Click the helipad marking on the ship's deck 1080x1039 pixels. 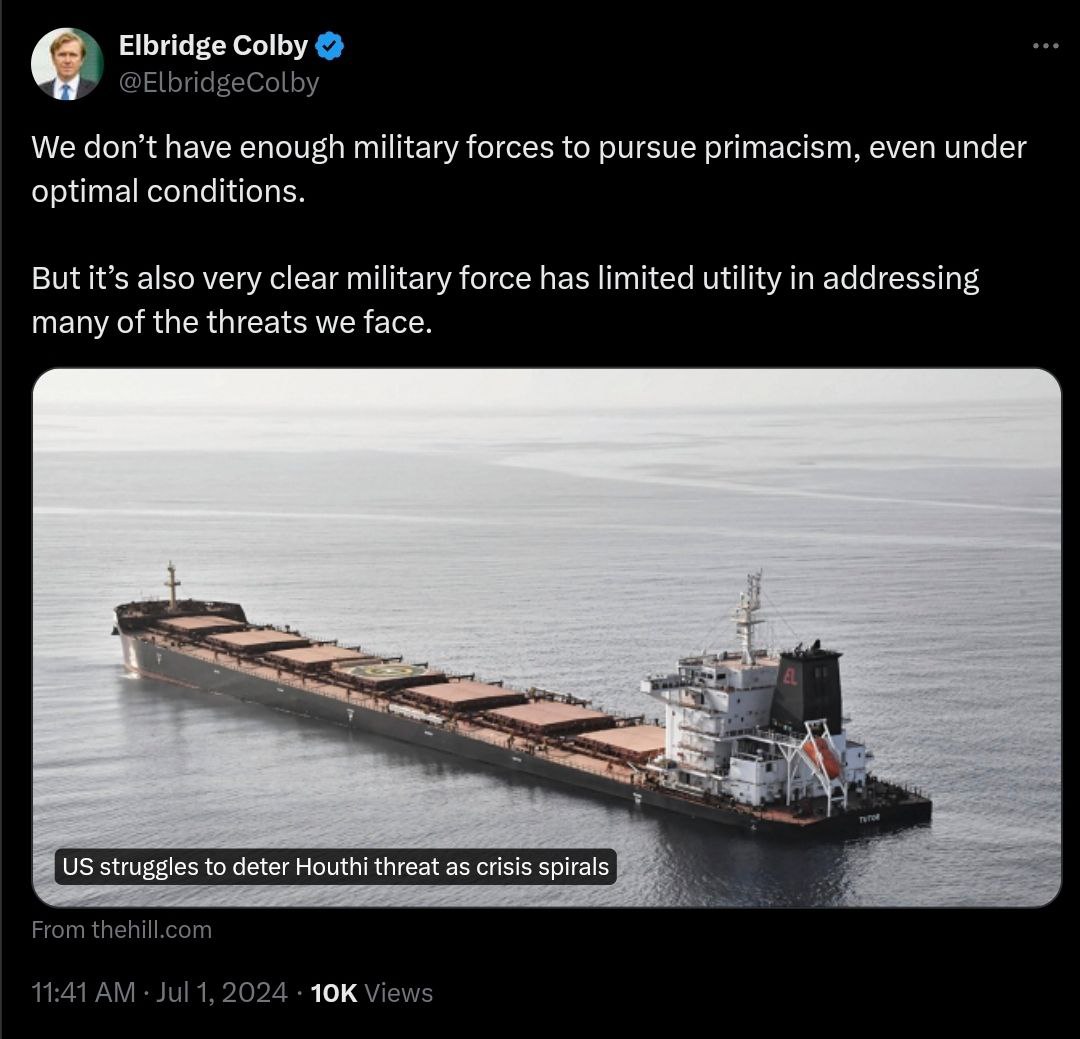pos(387,672)
